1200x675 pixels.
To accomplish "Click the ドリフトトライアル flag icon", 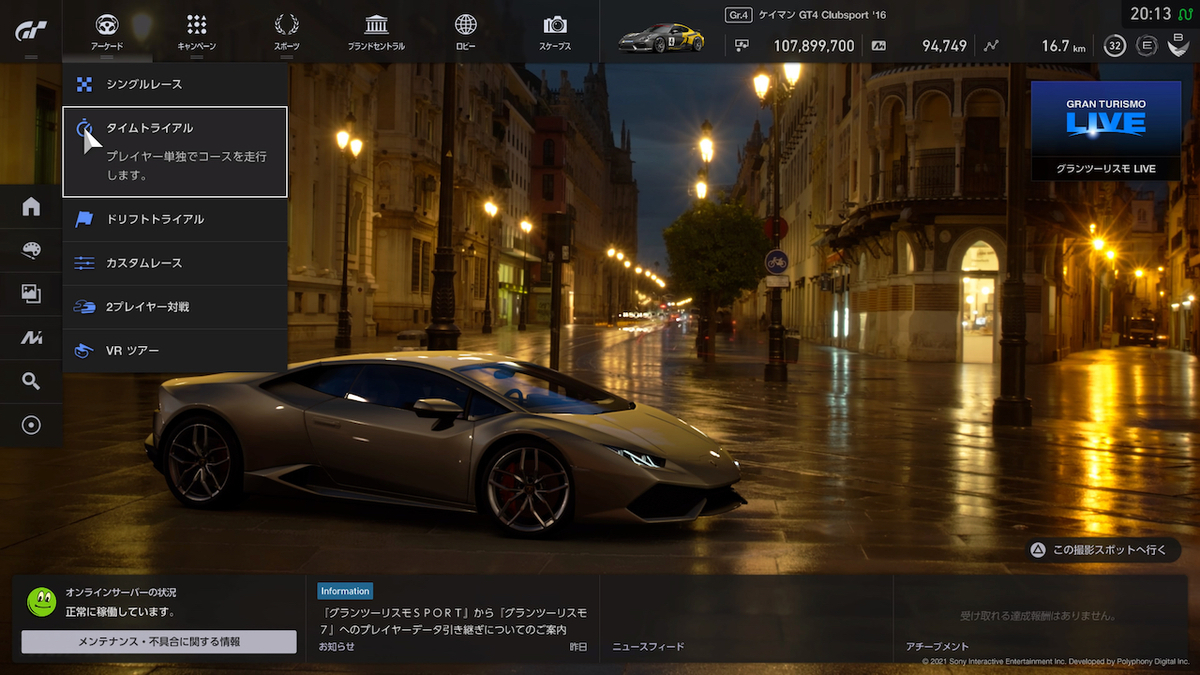I will [x=84, y=219].
